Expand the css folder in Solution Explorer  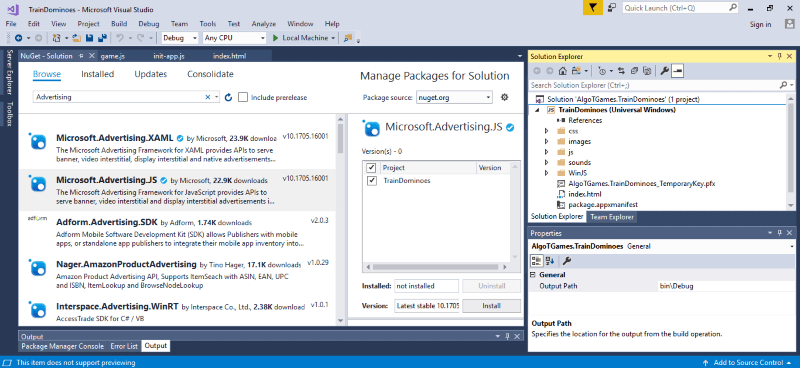[546, 131]
